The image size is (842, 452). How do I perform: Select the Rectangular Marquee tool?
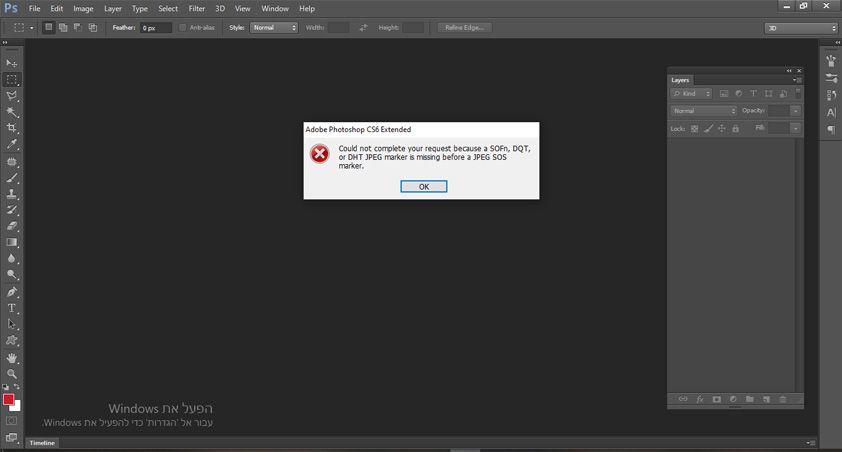click(11, 79)
